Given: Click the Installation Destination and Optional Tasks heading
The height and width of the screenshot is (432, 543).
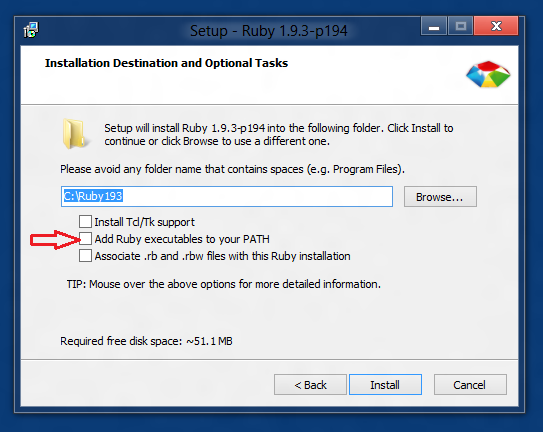Looking at the screenshot, I should (166, 63).
